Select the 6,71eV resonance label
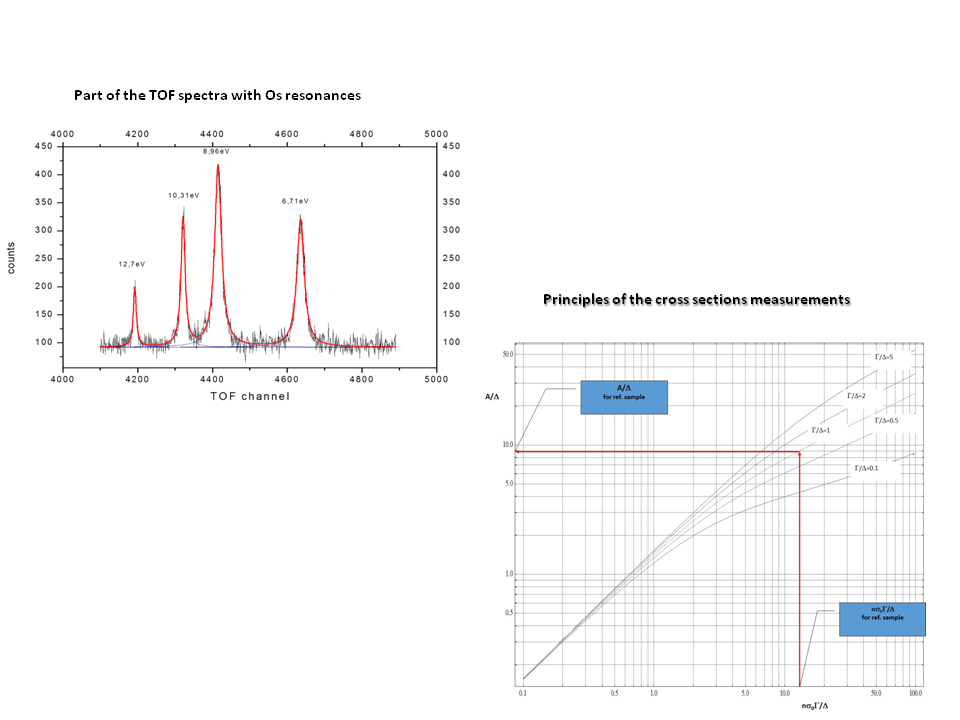 297,201
